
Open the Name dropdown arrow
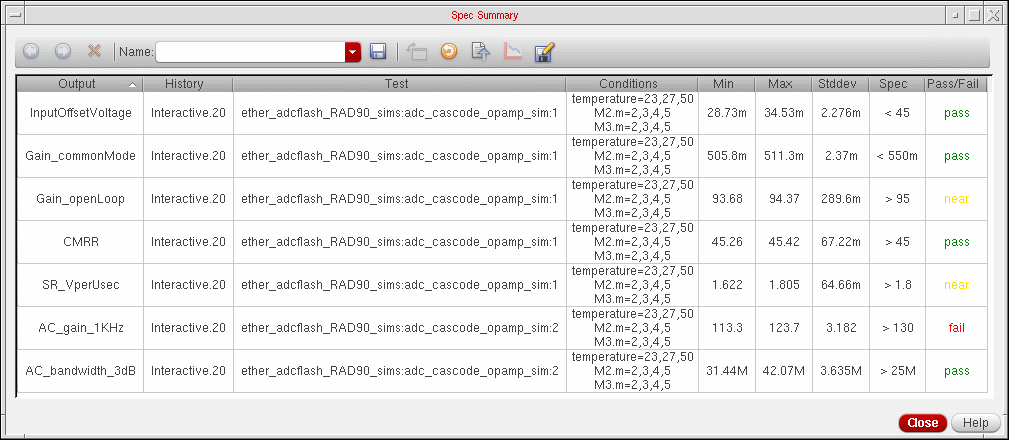[353, 52]
